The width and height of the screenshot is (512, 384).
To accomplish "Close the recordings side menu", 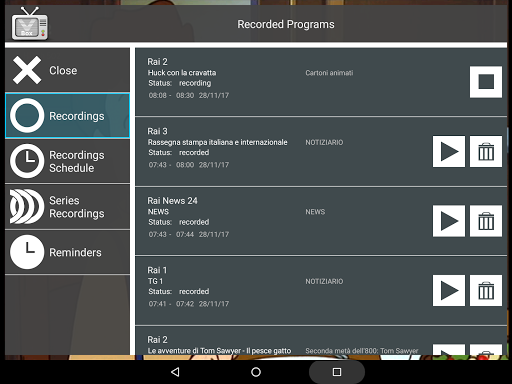I will [x=67, y=70].
